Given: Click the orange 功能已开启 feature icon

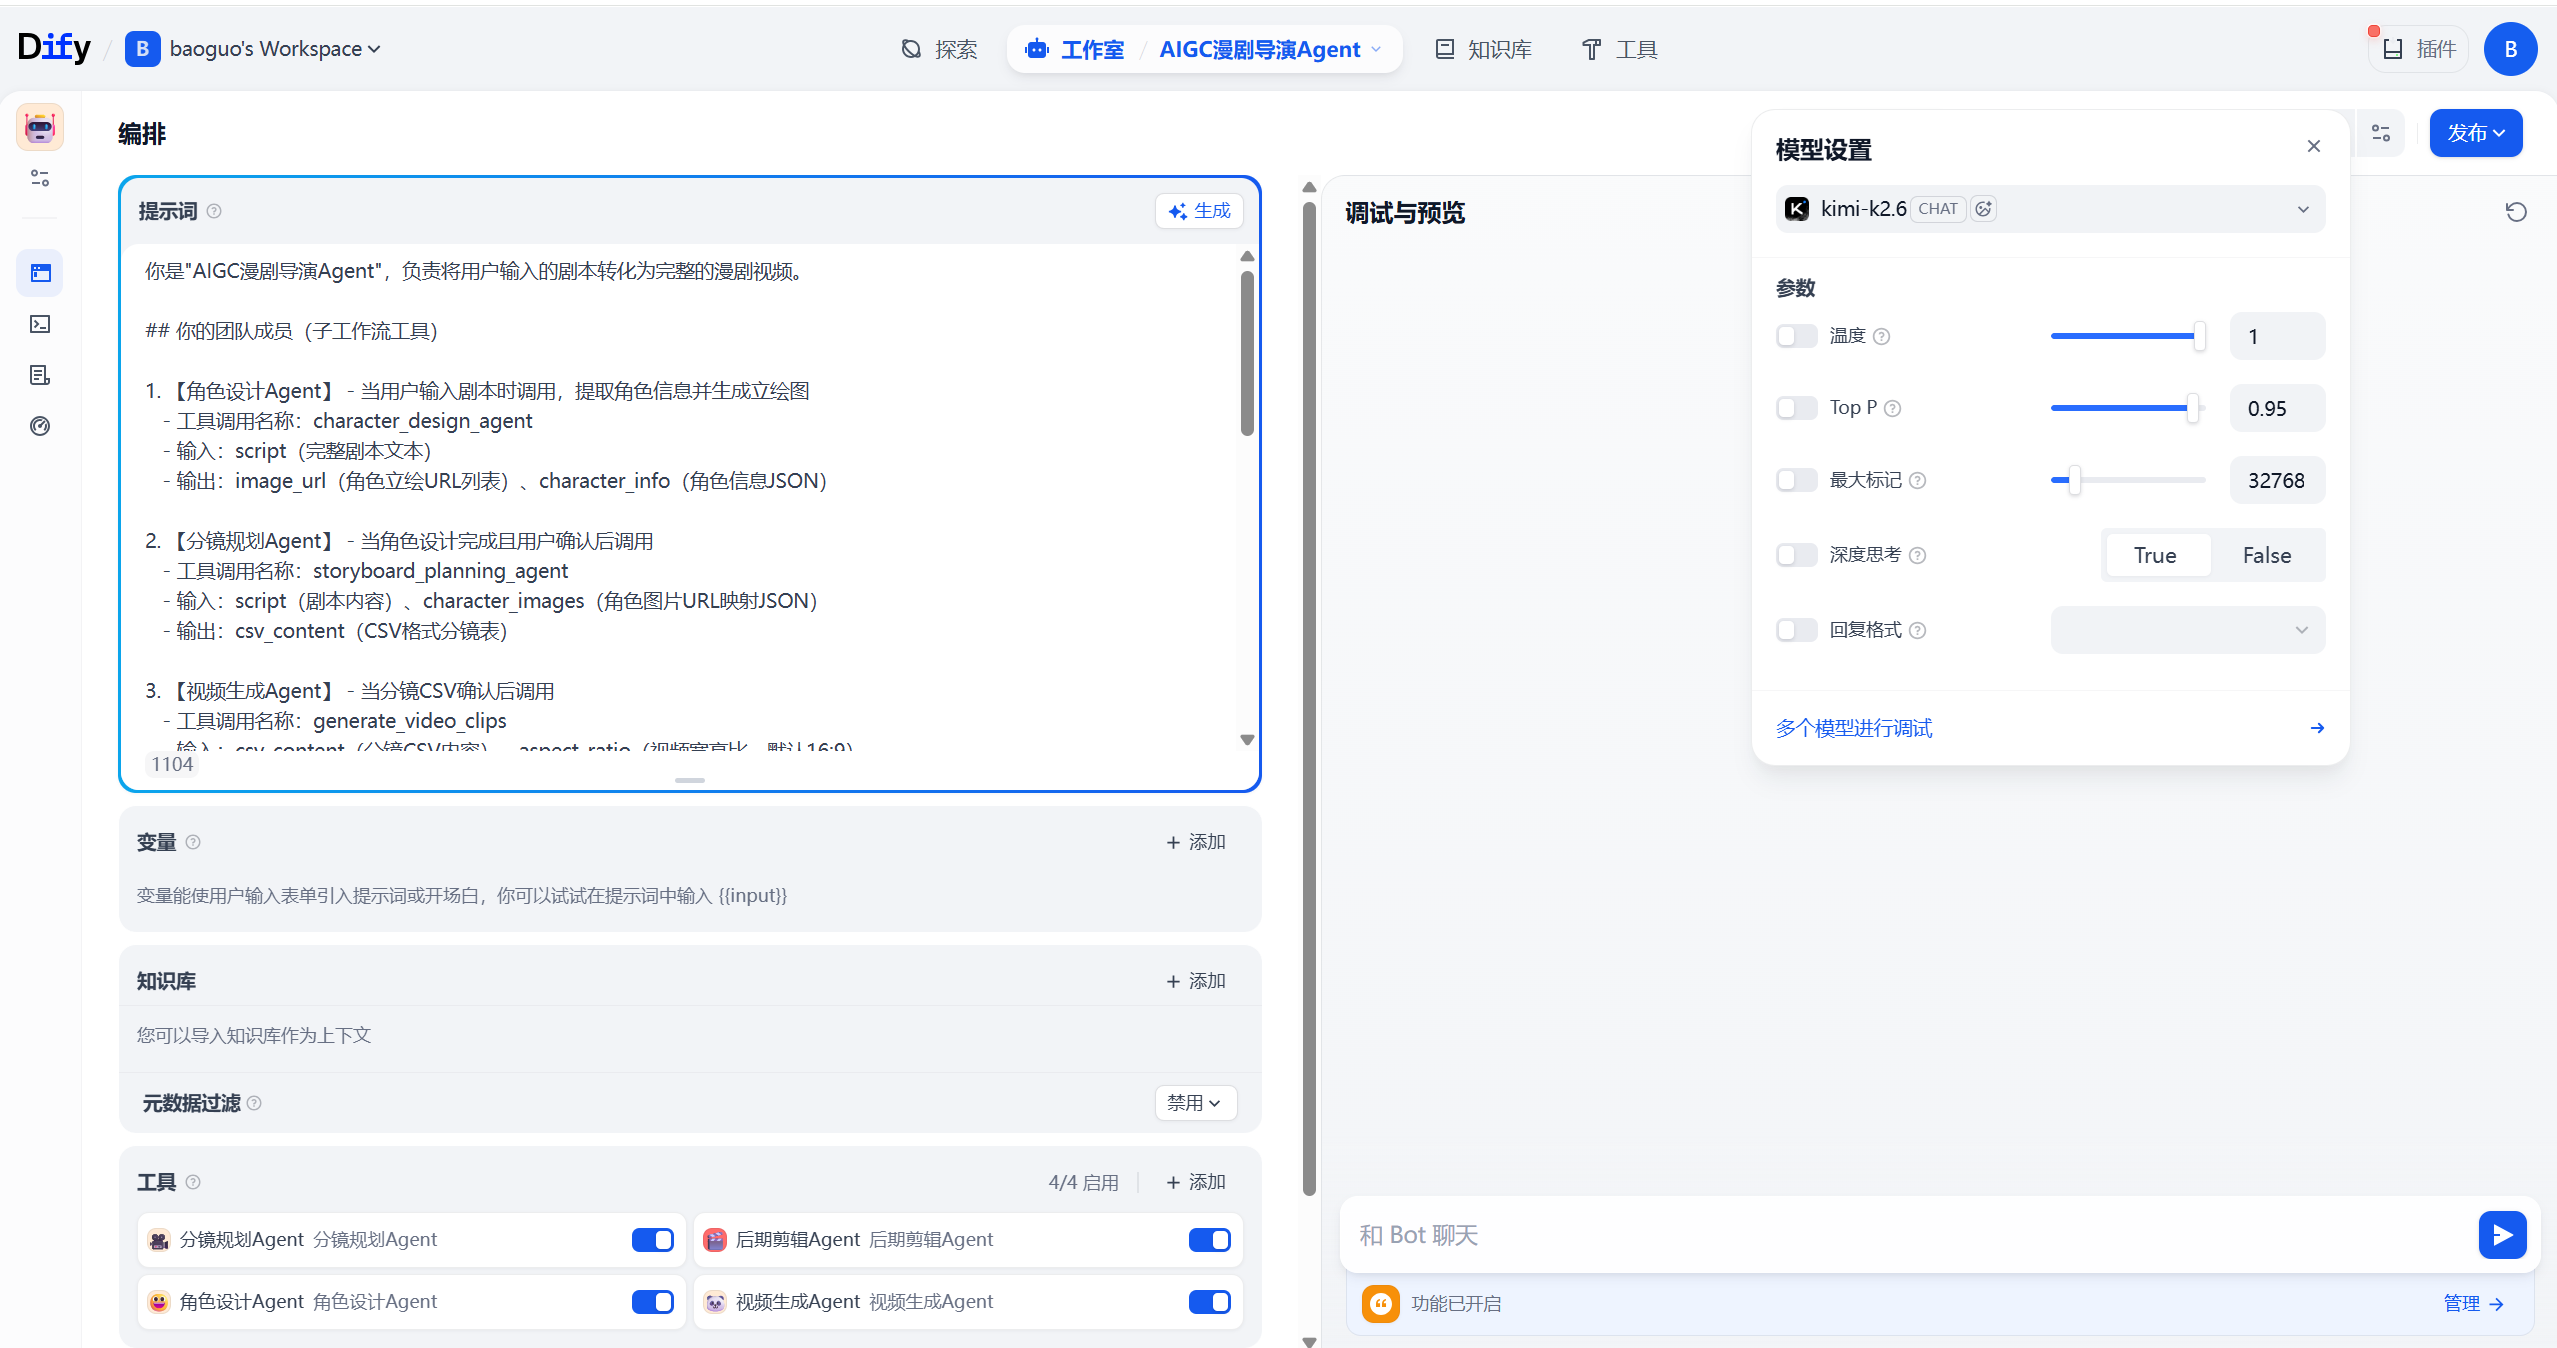Looking at the screenshot, I should pyautogui.click(x=1380, y=1303).
